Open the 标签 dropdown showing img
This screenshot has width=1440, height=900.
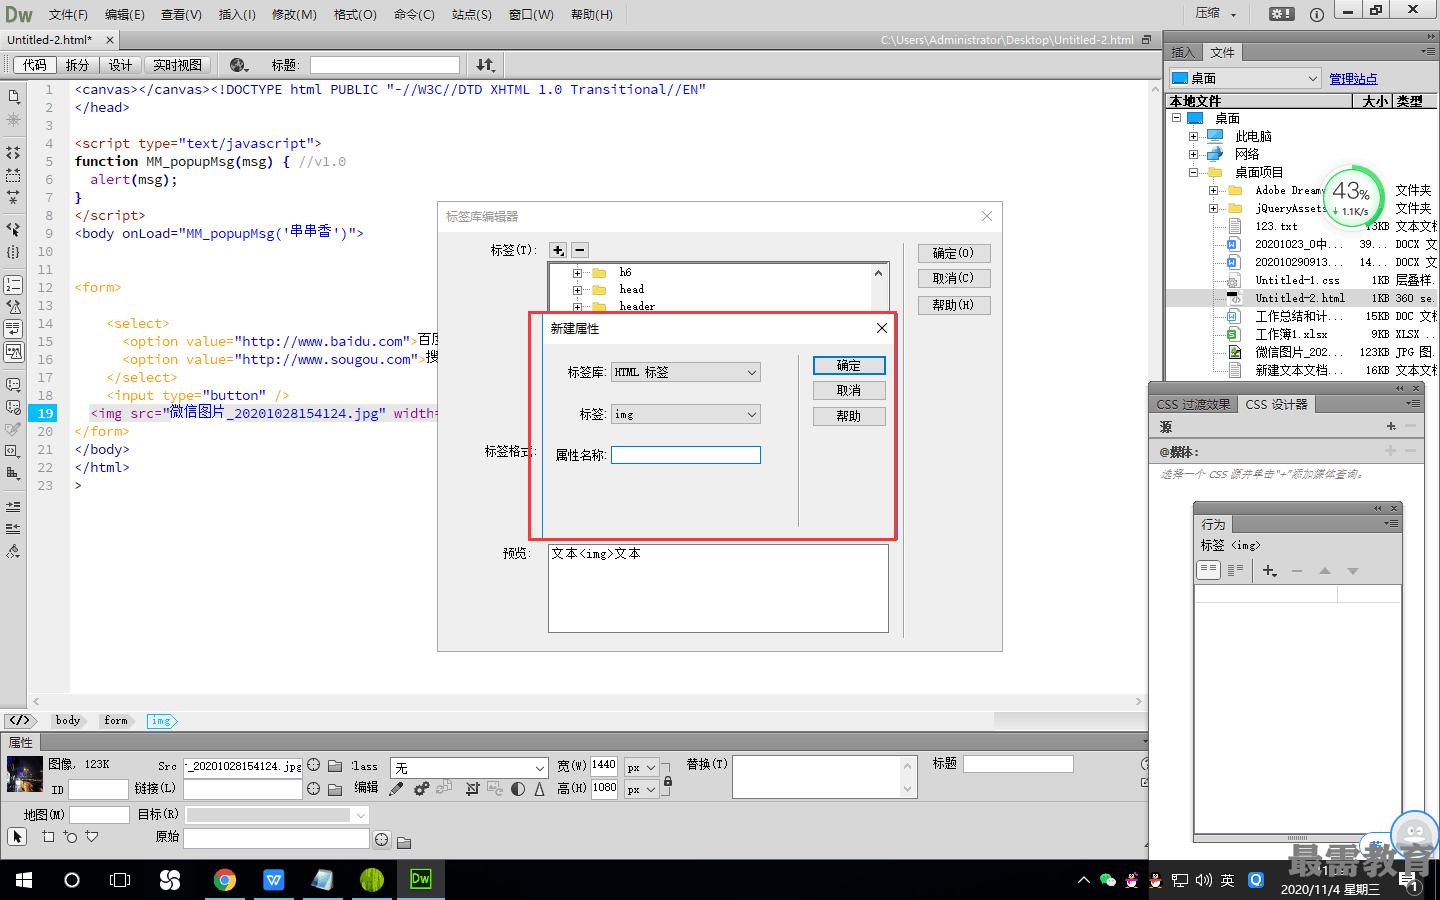686,414
